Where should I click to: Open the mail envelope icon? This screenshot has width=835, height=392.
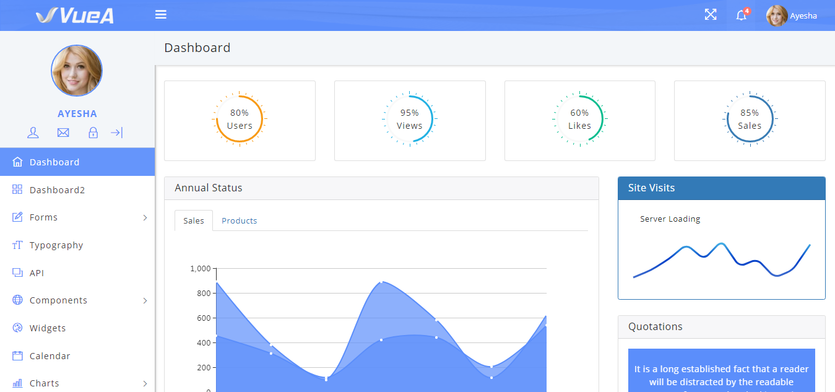pyautogui.click(x=63, y=133)
